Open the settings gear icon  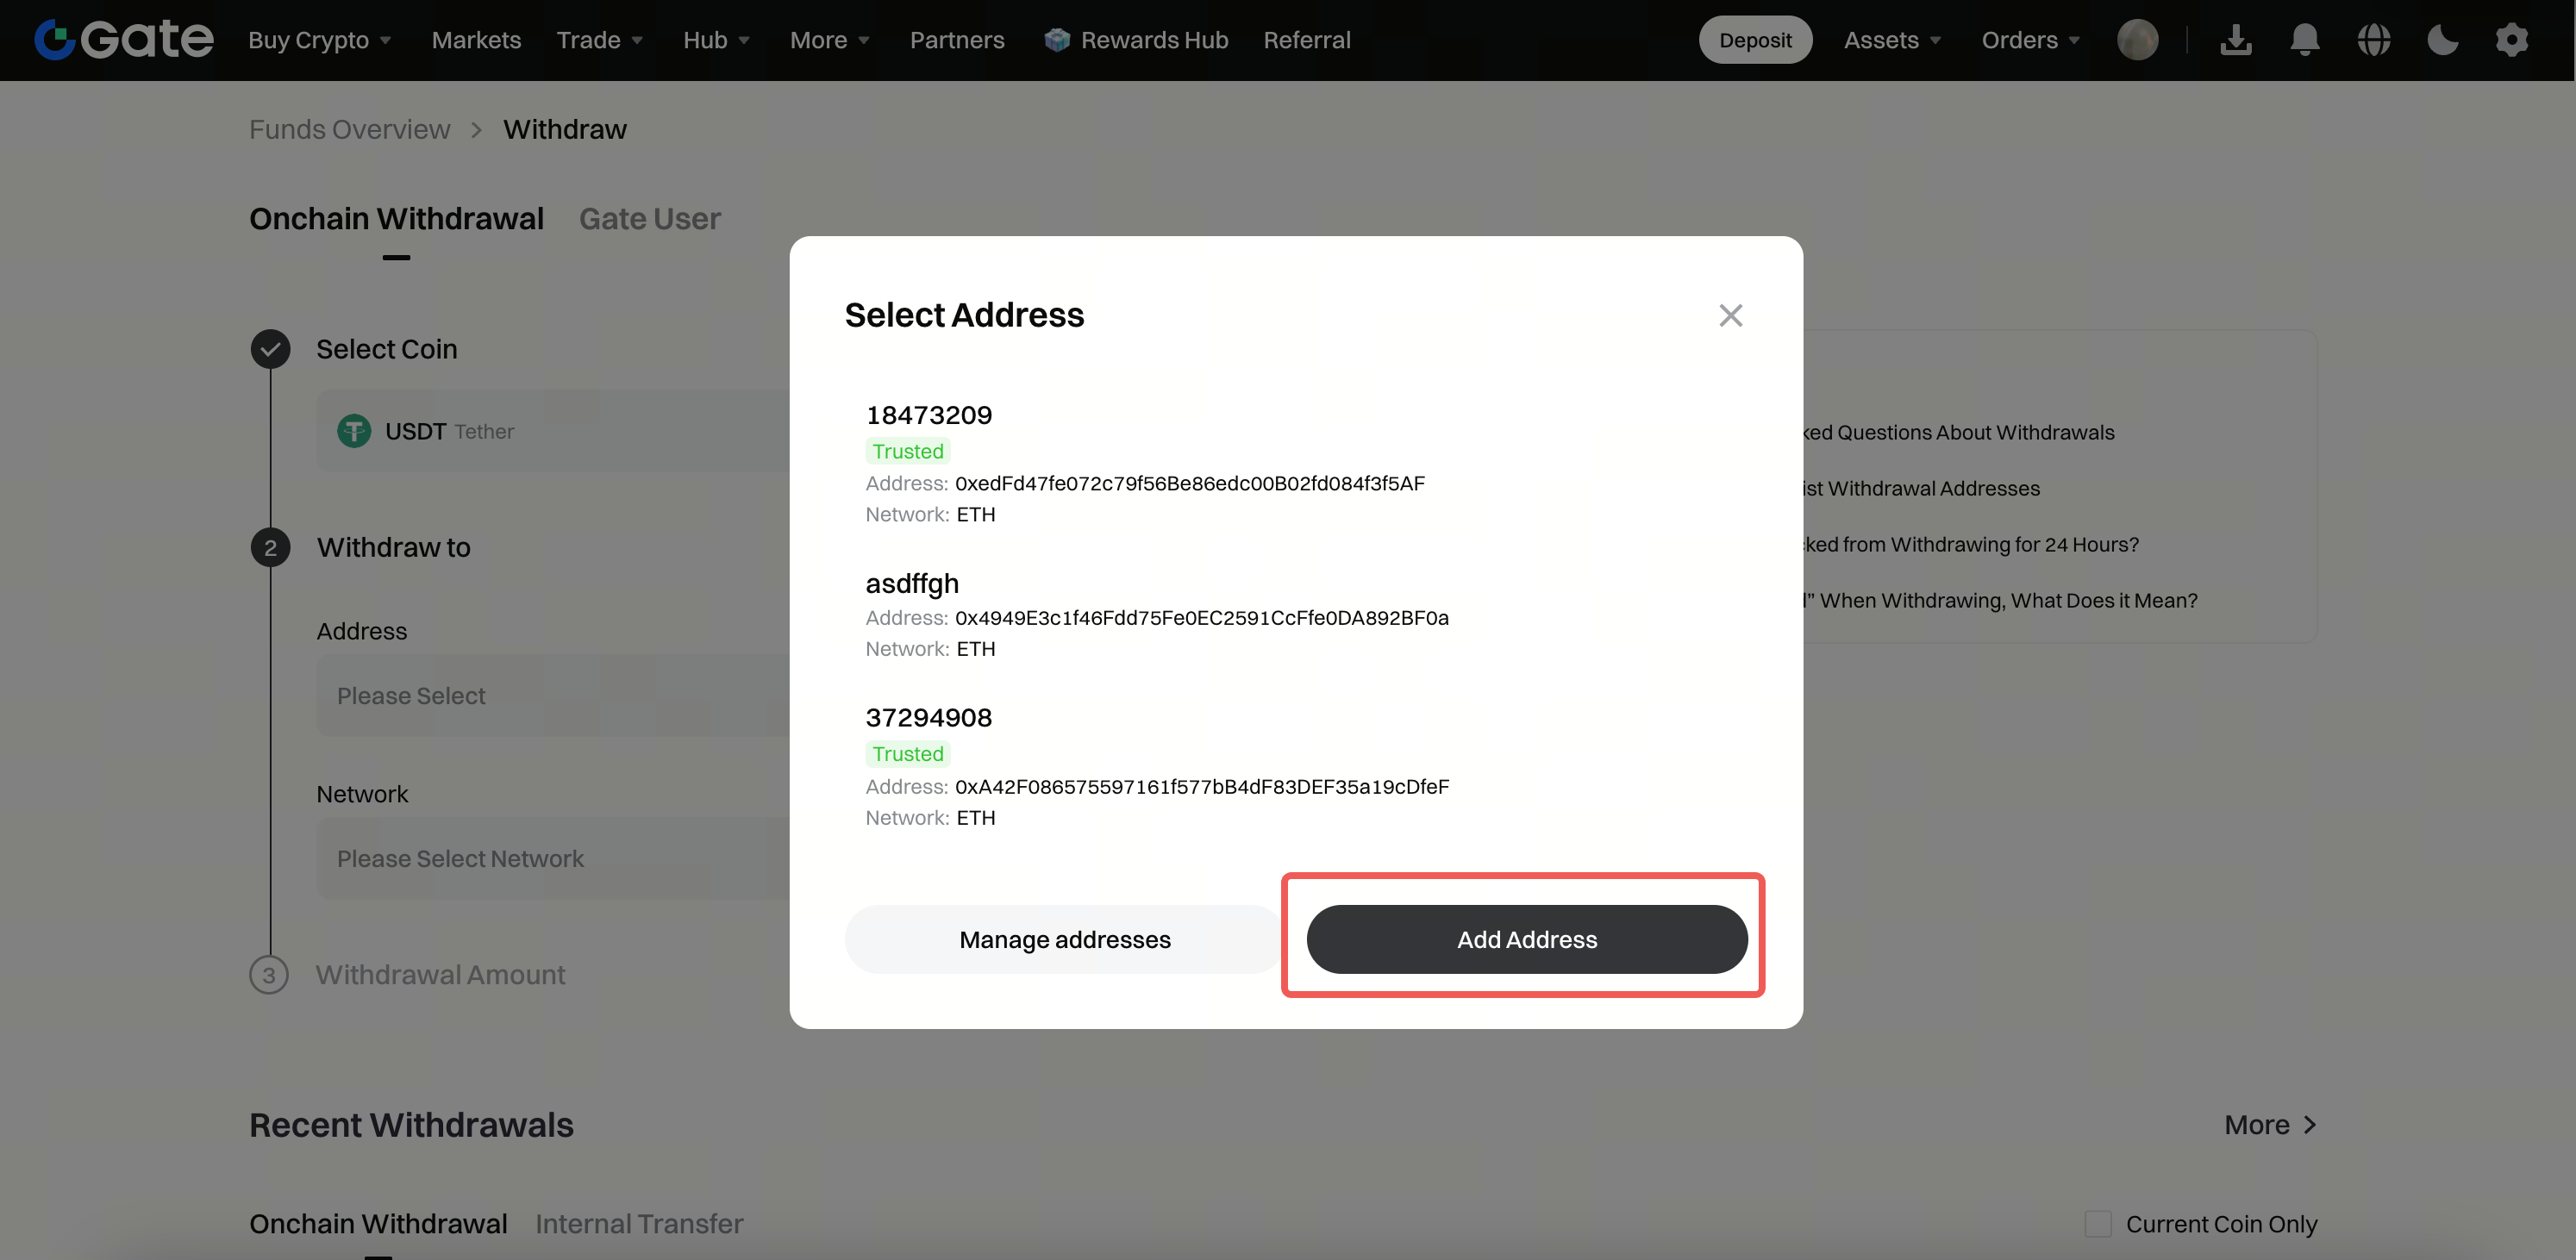click(x=2512, y=40)
